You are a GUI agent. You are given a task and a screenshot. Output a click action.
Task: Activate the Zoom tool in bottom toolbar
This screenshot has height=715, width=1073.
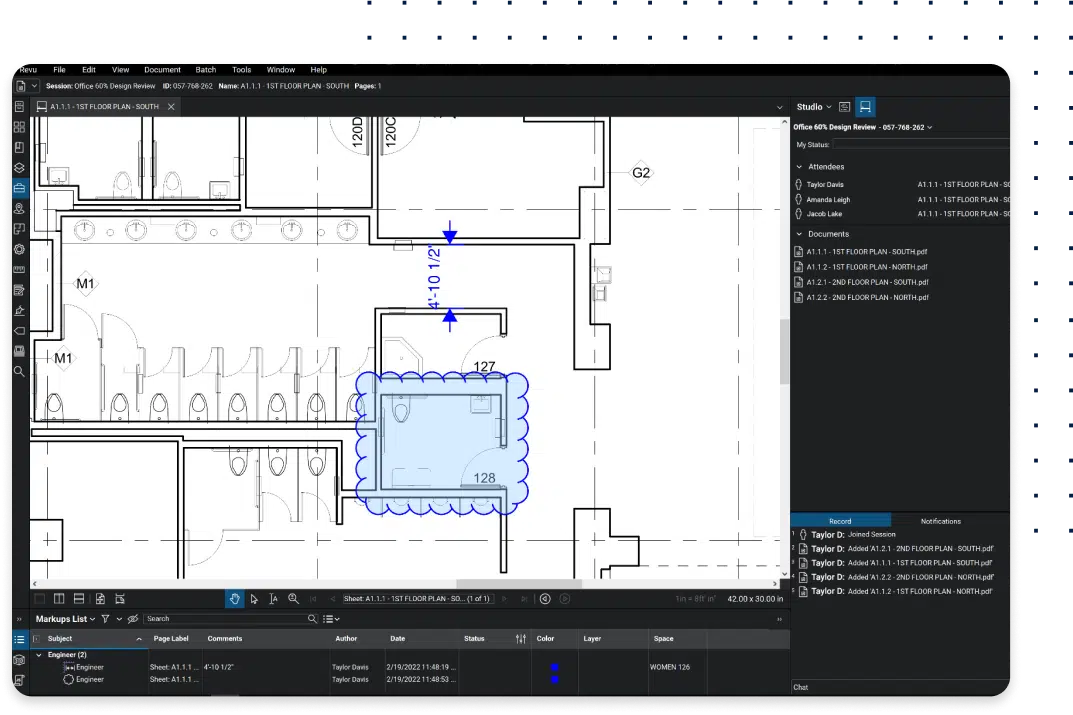[293, 599]
